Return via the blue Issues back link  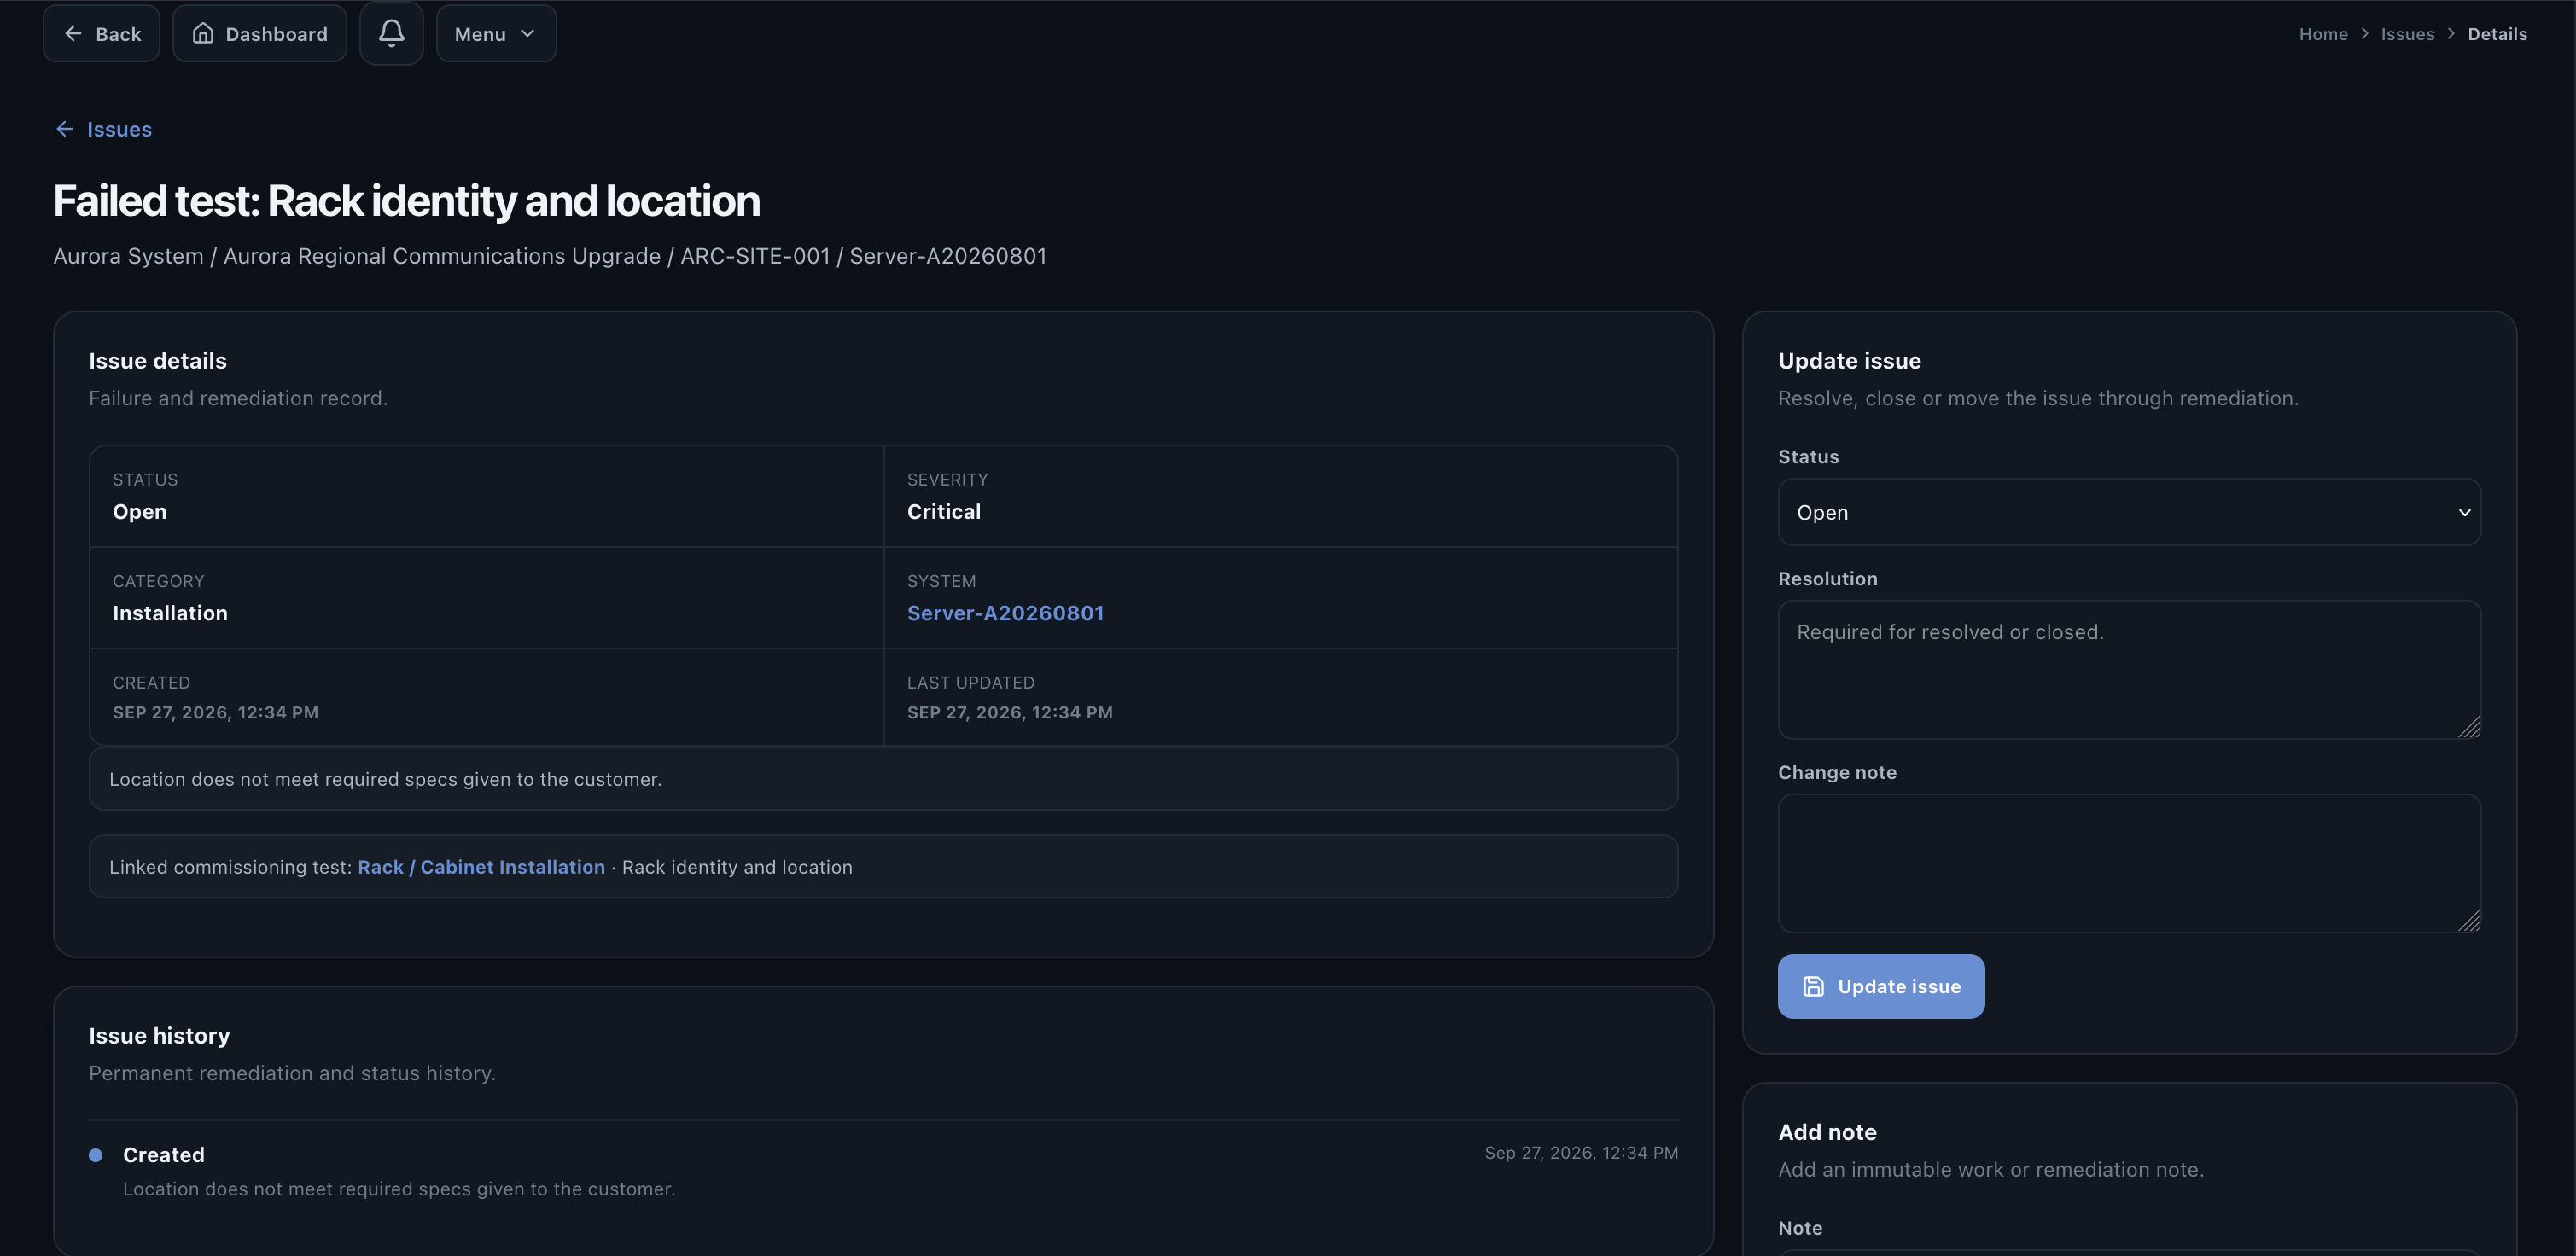point(103,129)
